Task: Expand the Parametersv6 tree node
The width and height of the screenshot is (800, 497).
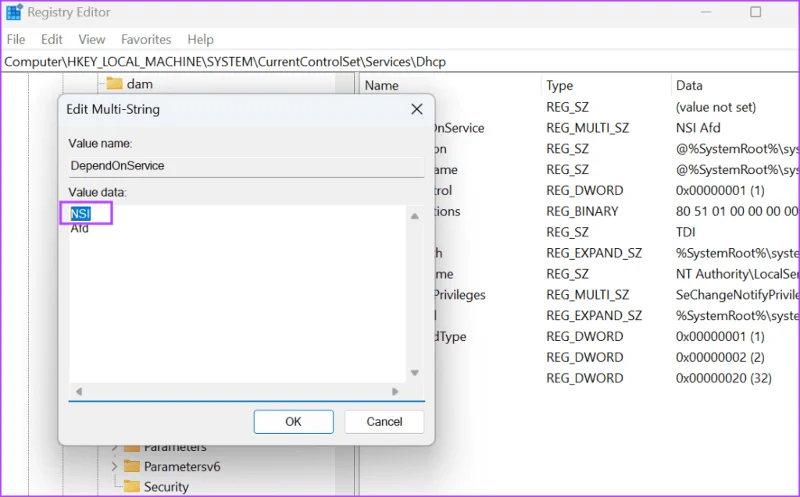Action: click(114, 466)
